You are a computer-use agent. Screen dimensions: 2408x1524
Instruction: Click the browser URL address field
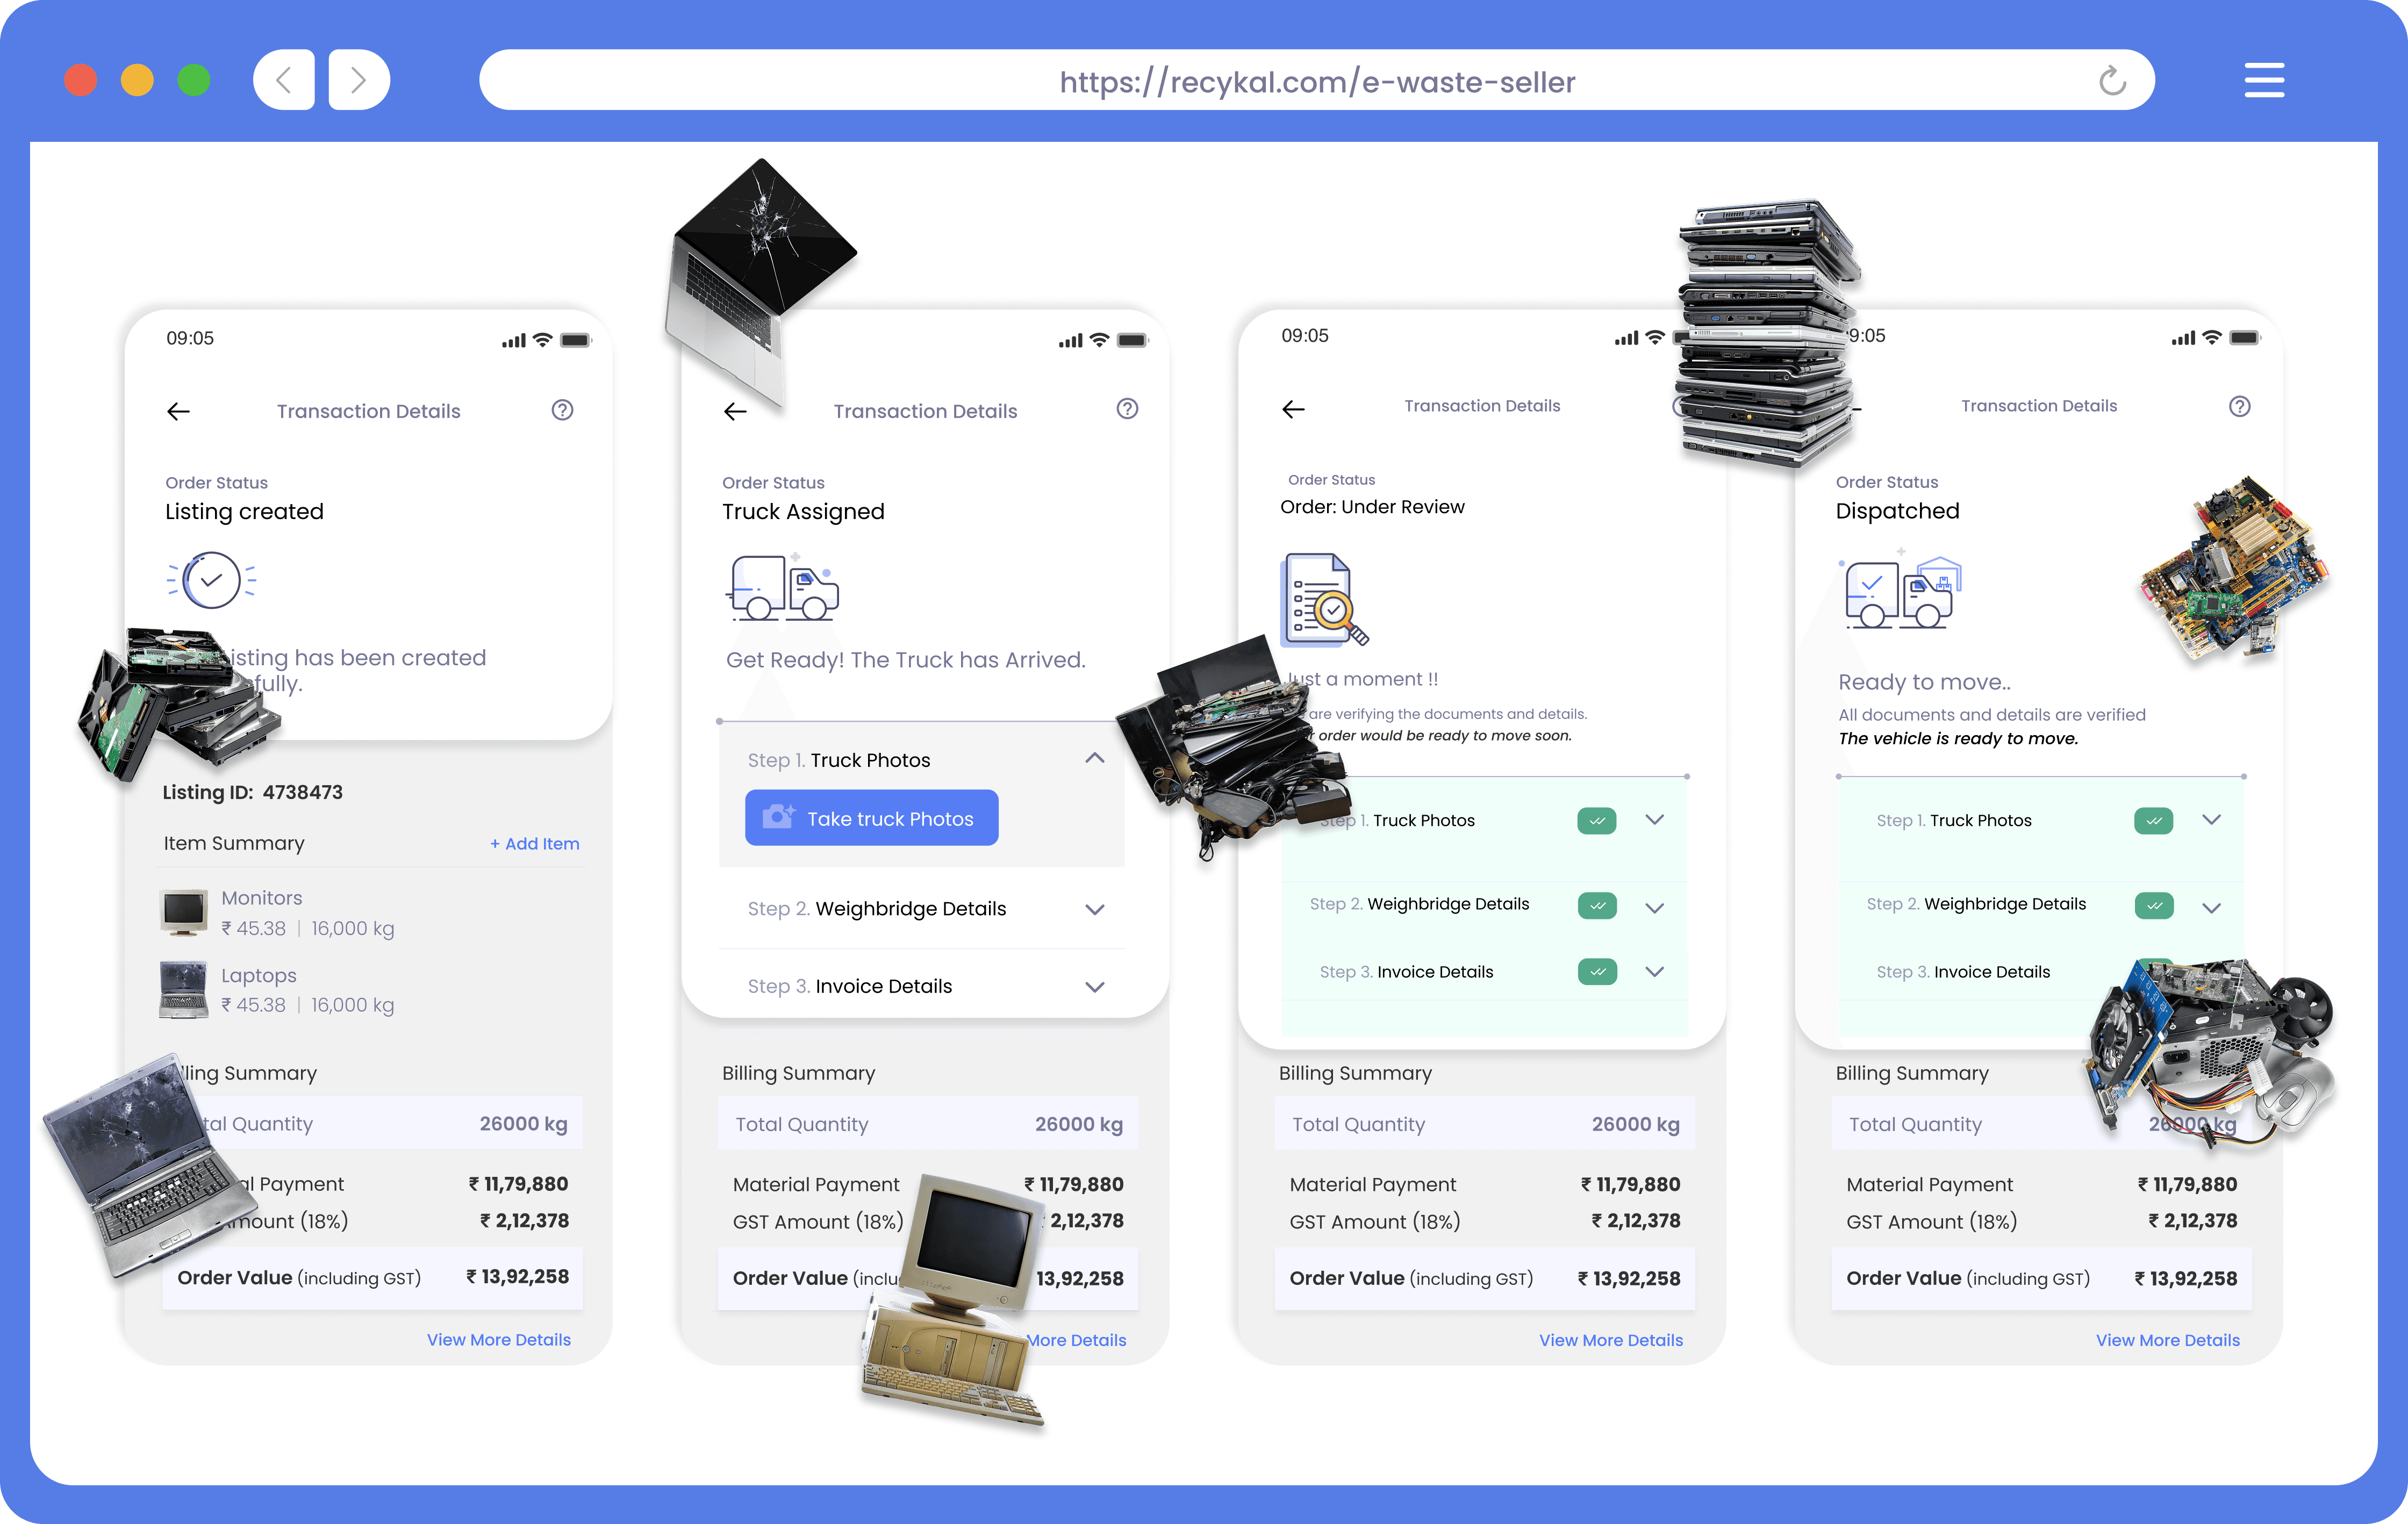coord(1316,81)
